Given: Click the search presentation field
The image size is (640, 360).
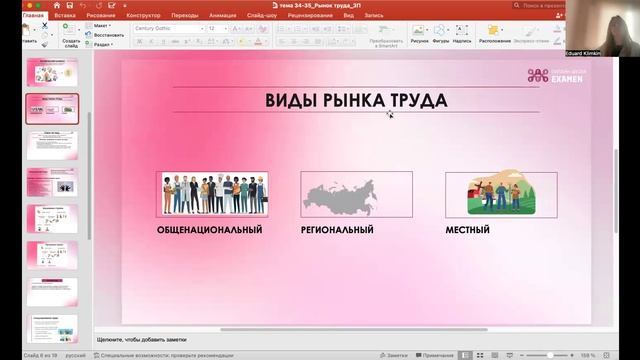Looking at the screenshot, I should pos(539,5).
